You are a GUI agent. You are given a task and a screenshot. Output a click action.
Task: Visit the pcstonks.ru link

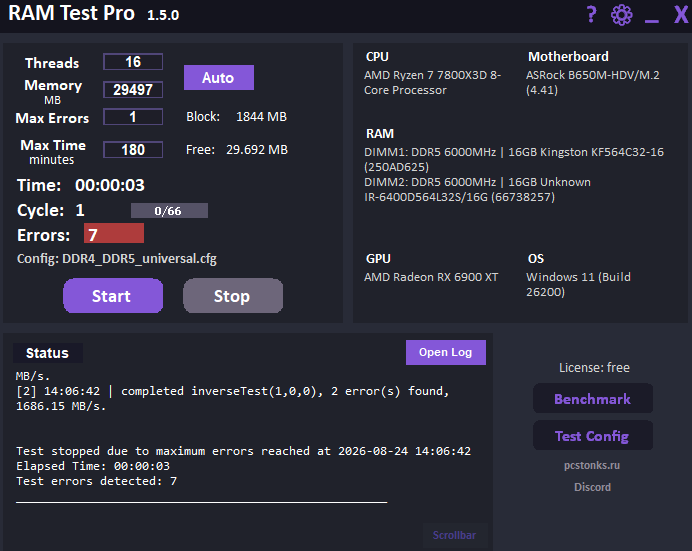[x=592, y=465]
